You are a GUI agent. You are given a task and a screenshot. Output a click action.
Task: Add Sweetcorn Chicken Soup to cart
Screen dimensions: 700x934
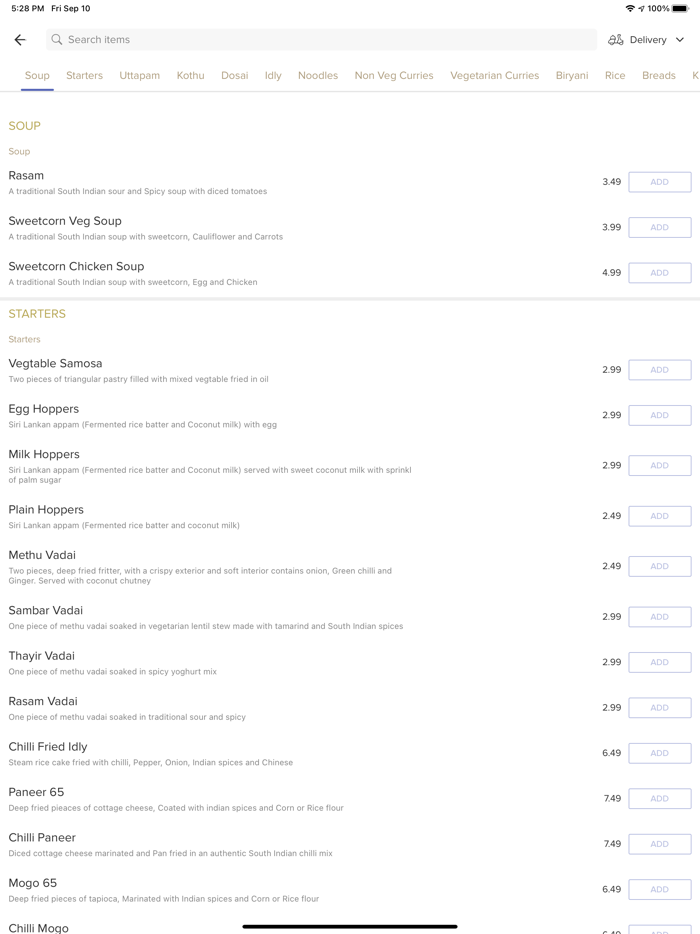click(659, 273)
